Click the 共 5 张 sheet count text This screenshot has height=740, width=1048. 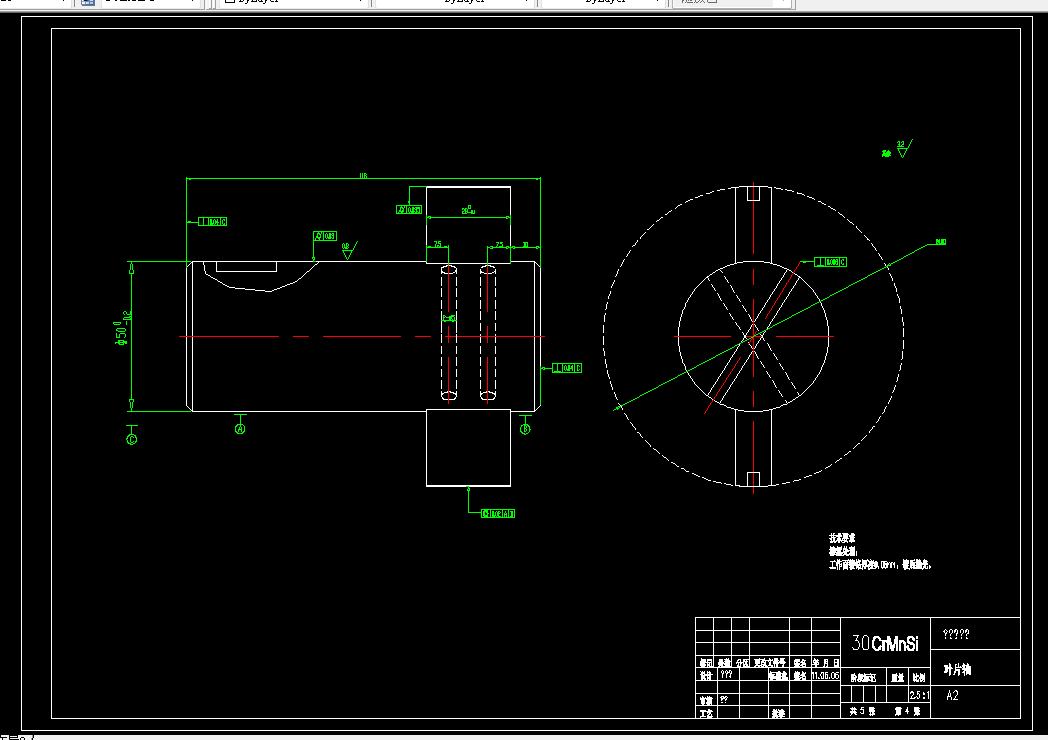pos(862,711)
